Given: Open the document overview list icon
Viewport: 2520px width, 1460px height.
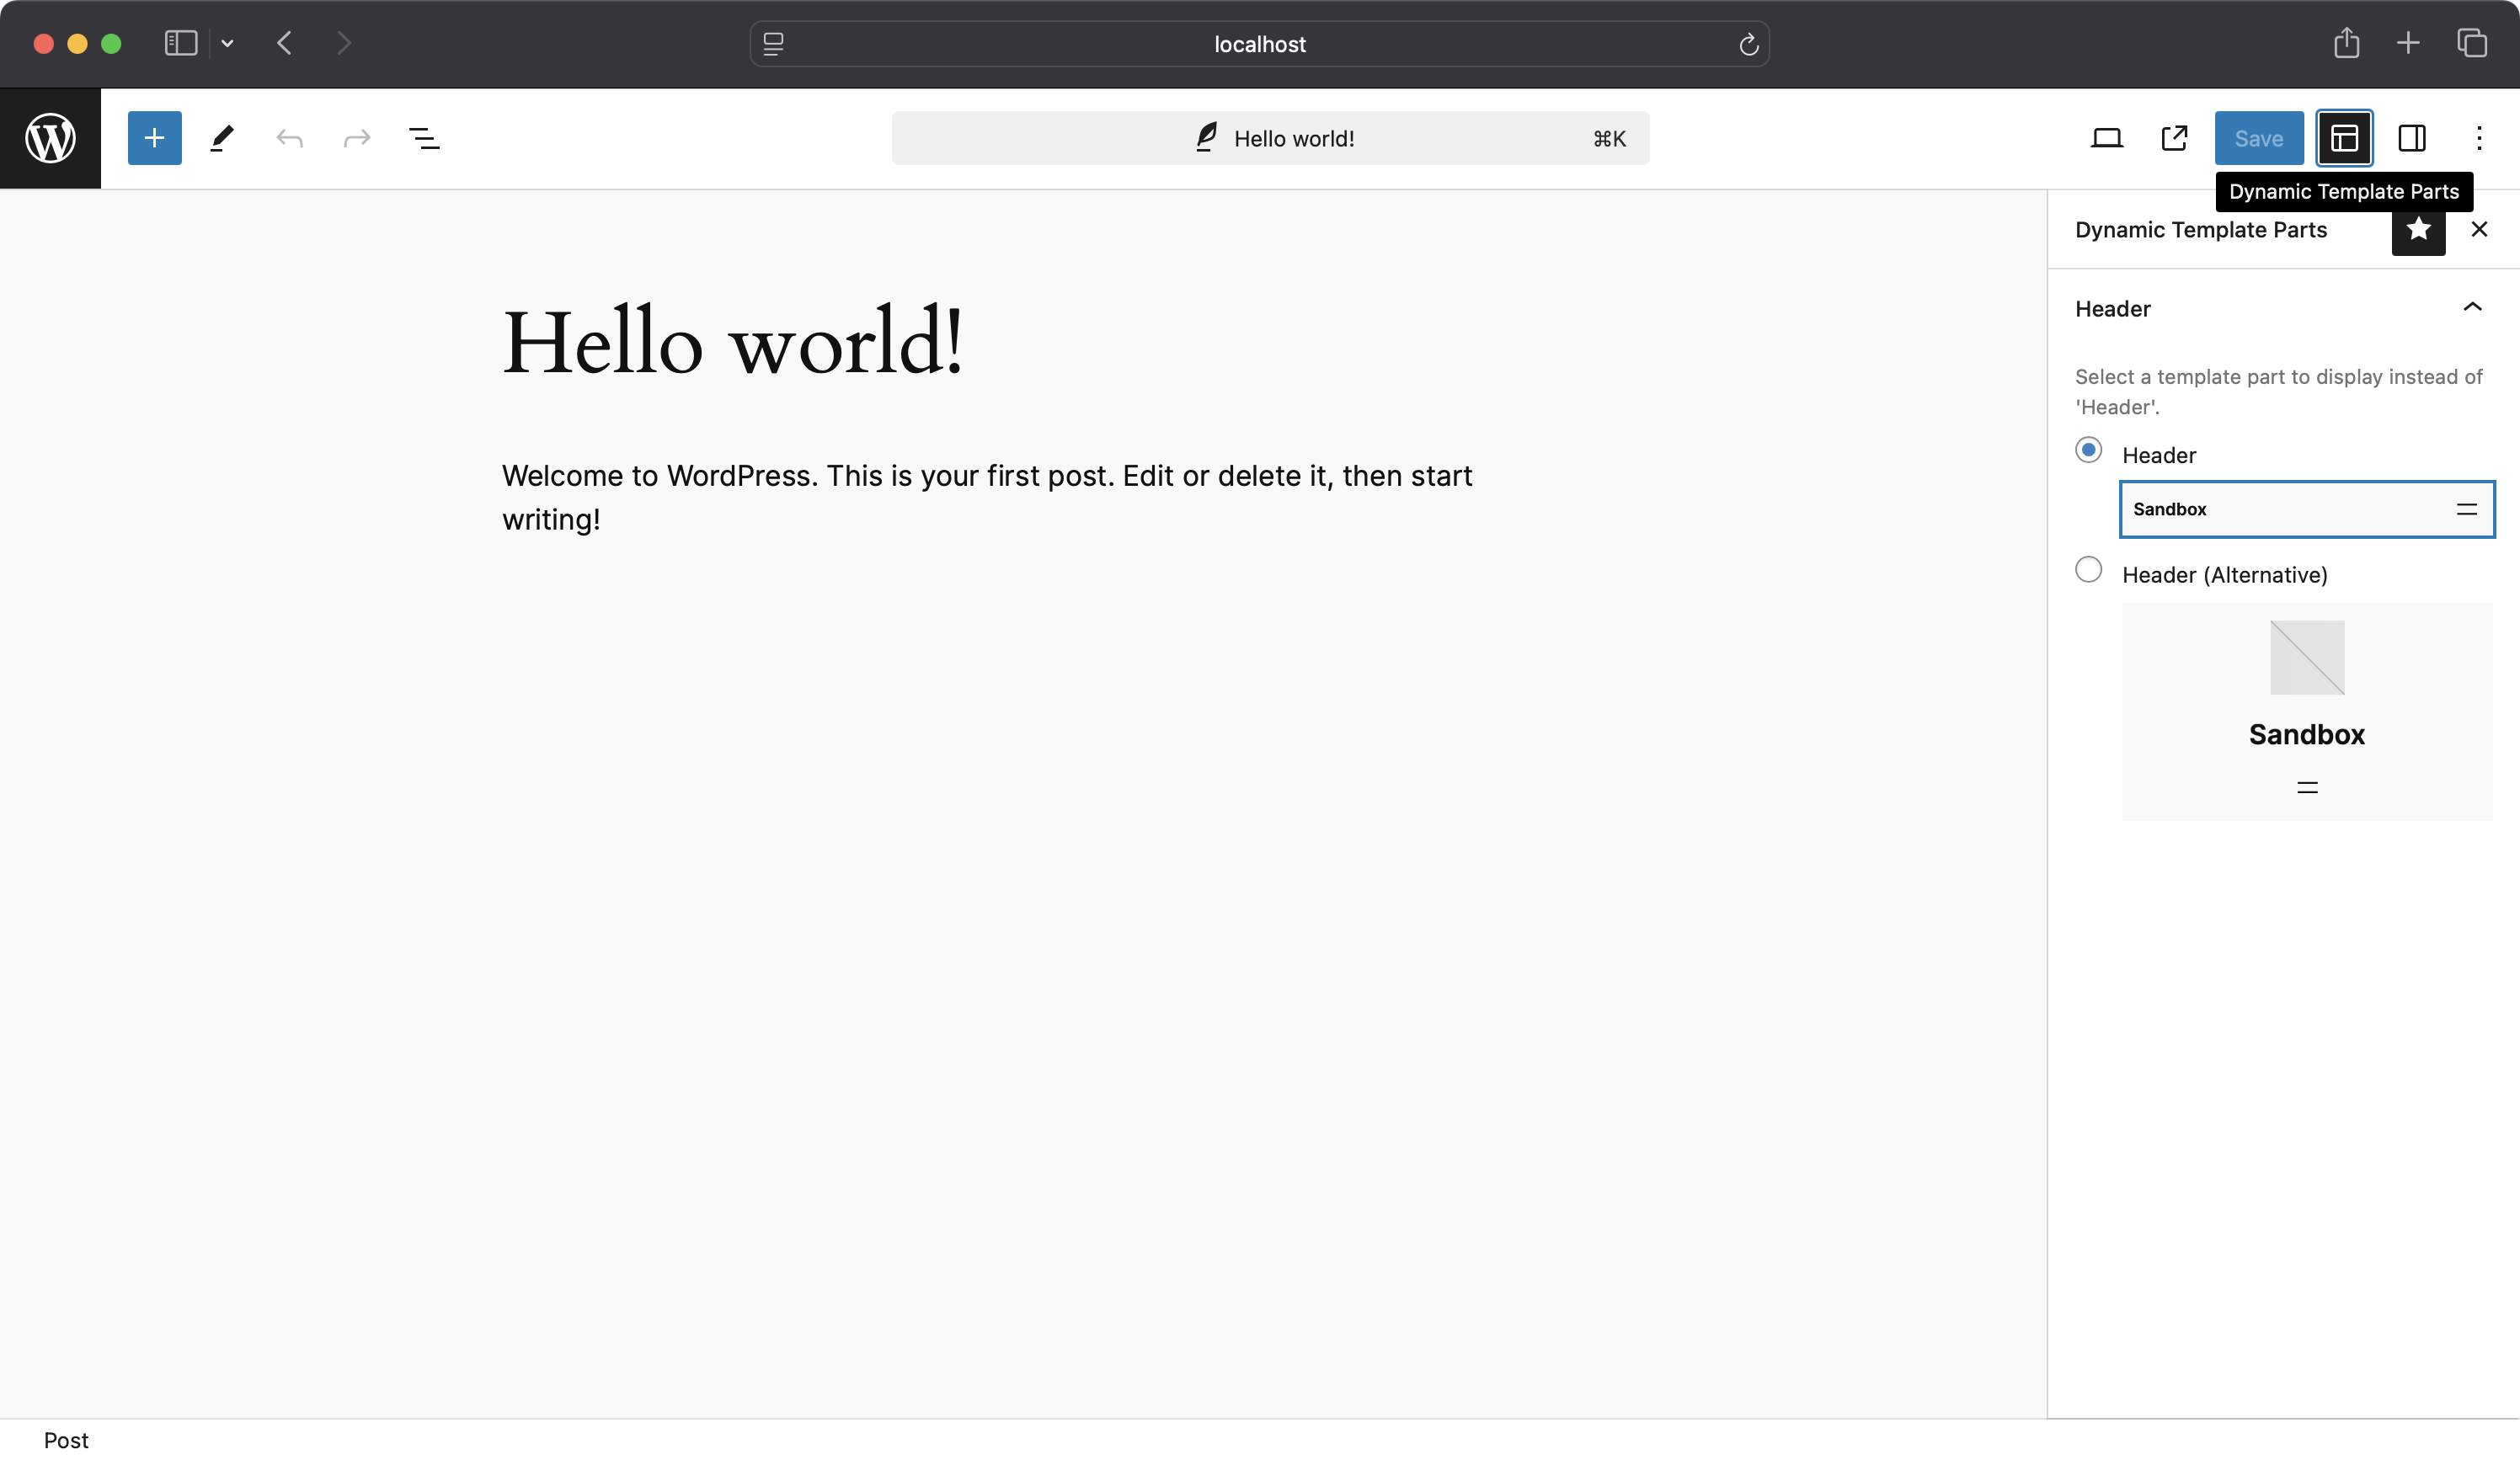Looking at the screenshot, I should pyautogui.click(x=422, y=137).
